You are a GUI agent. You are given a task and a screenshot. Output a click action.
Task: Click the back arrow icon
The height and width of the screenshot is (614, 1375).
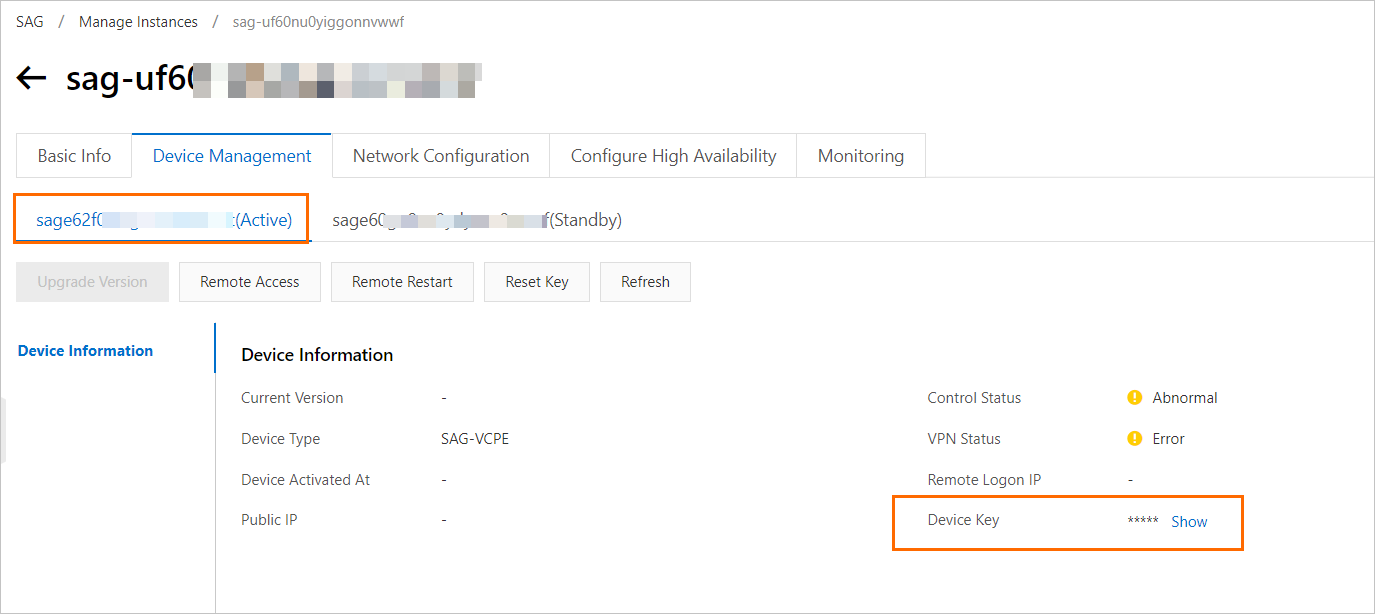[32, 79]
